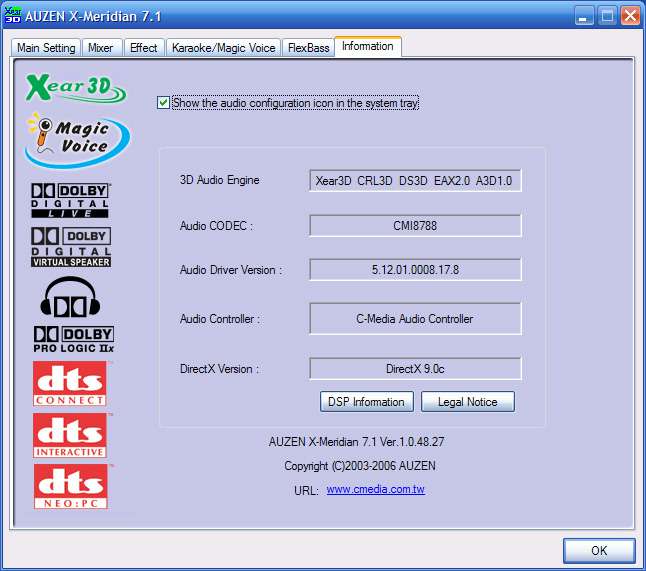Viewport: 646px width, 571px height.
Task: Click the C-Media Audio Controller field
Action: 415,318
